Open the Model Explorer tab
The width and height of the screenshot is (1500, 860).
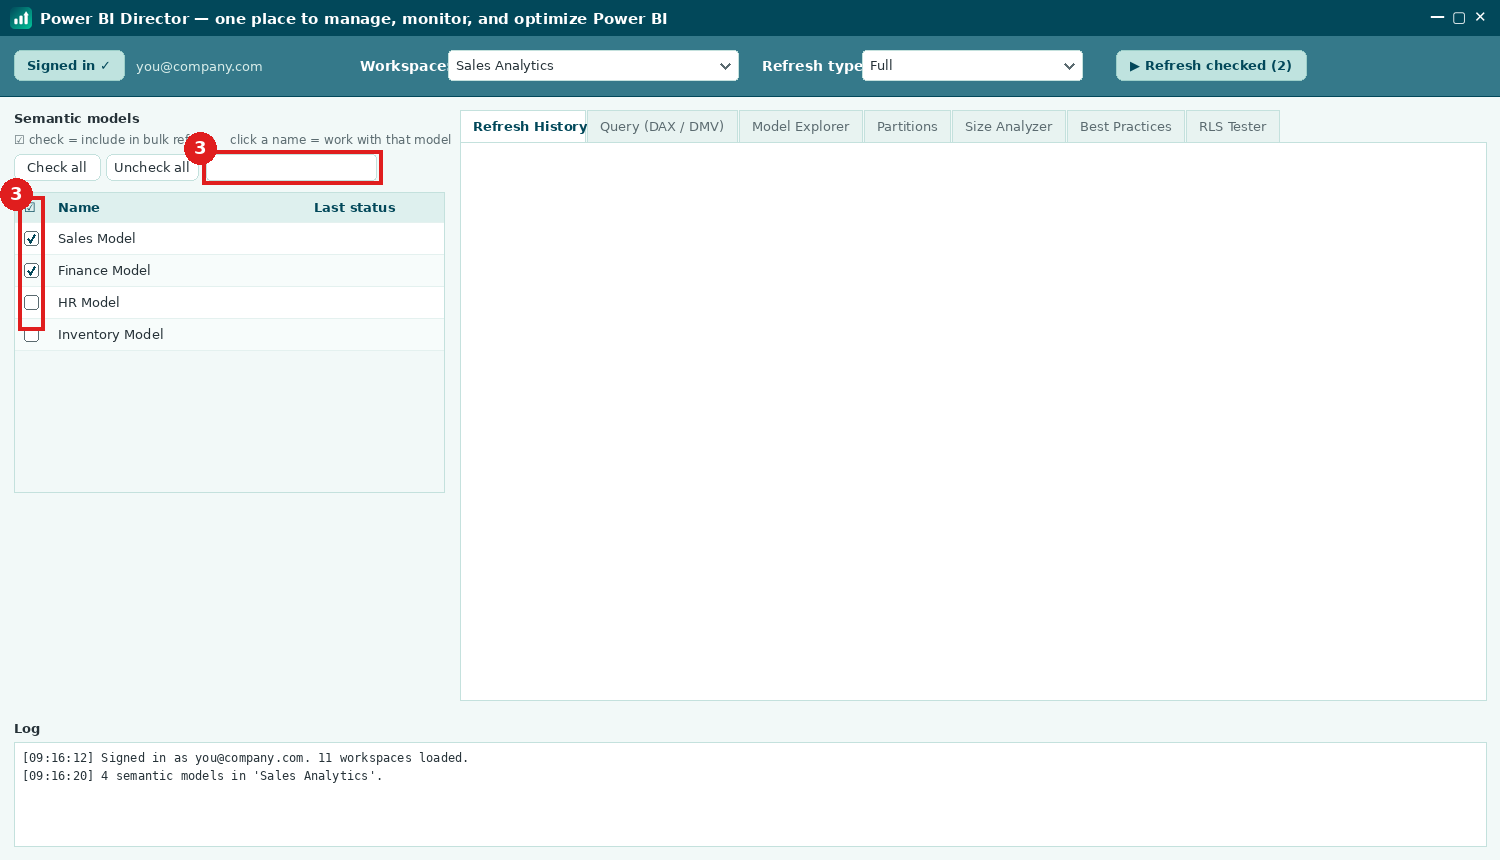[x=800, y=127]
